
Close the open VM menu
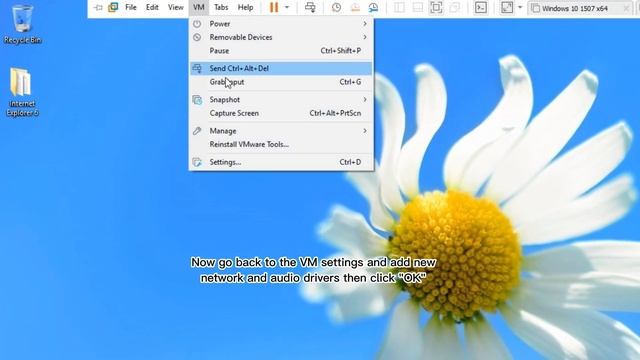tap(199, 7)
